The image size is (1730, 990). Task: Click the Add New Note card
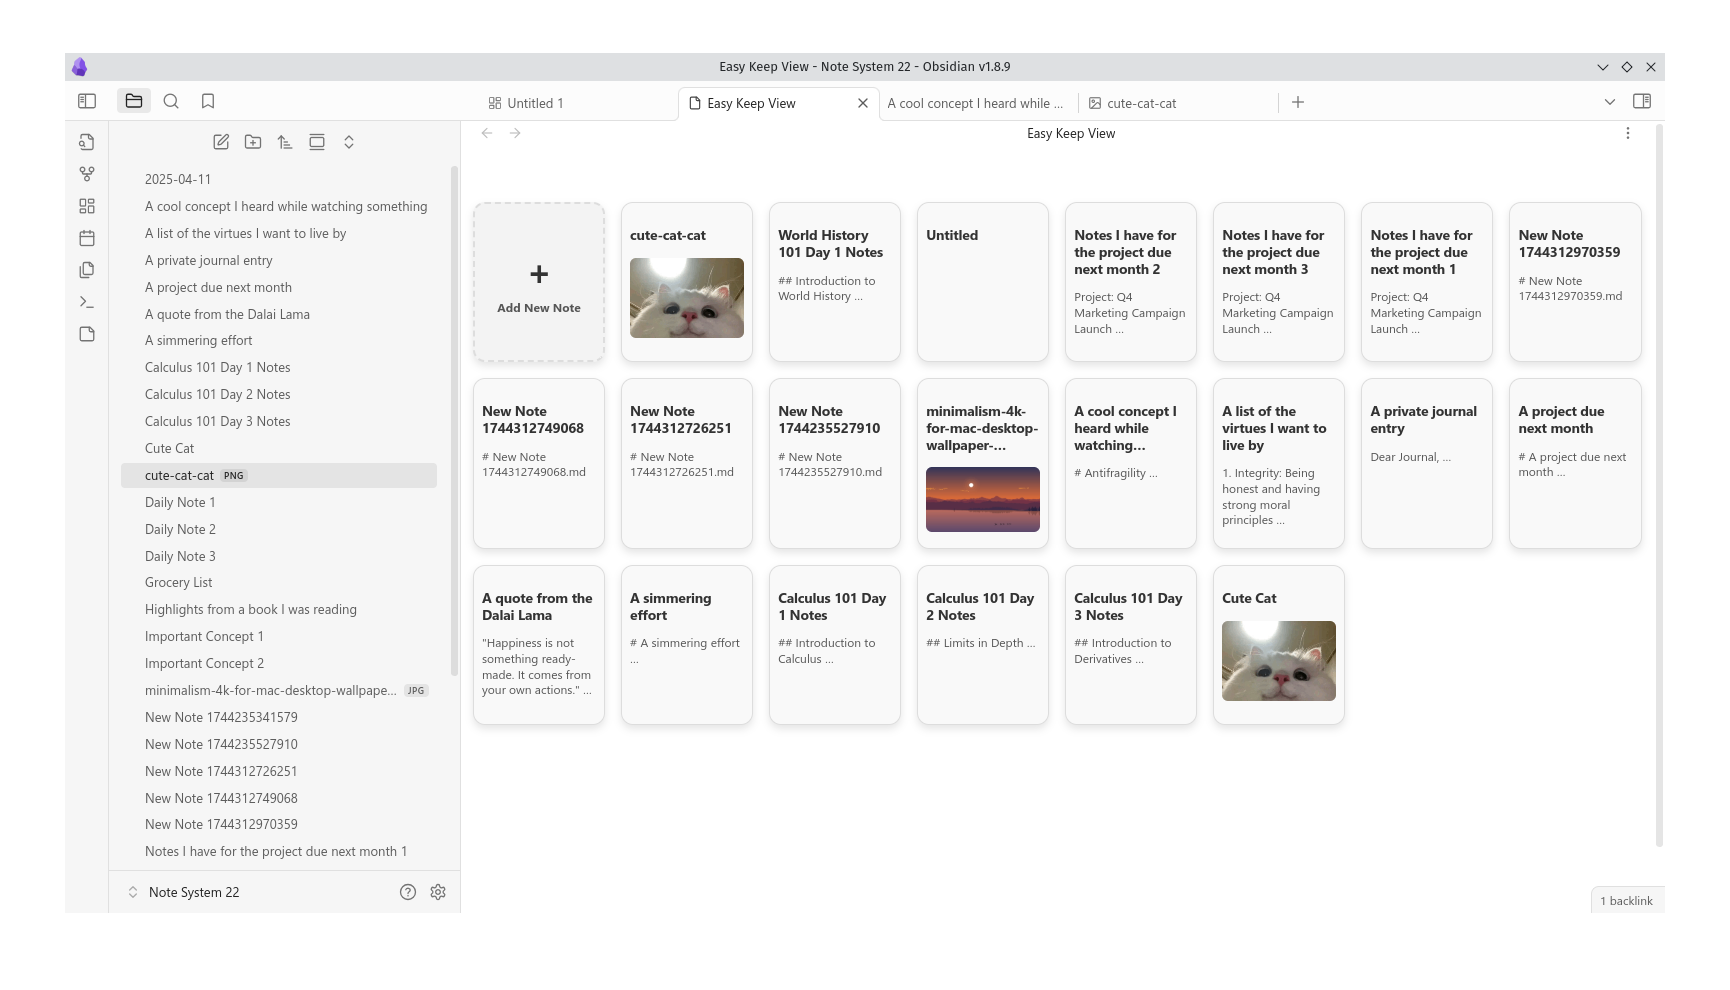(x=539, y=282)
